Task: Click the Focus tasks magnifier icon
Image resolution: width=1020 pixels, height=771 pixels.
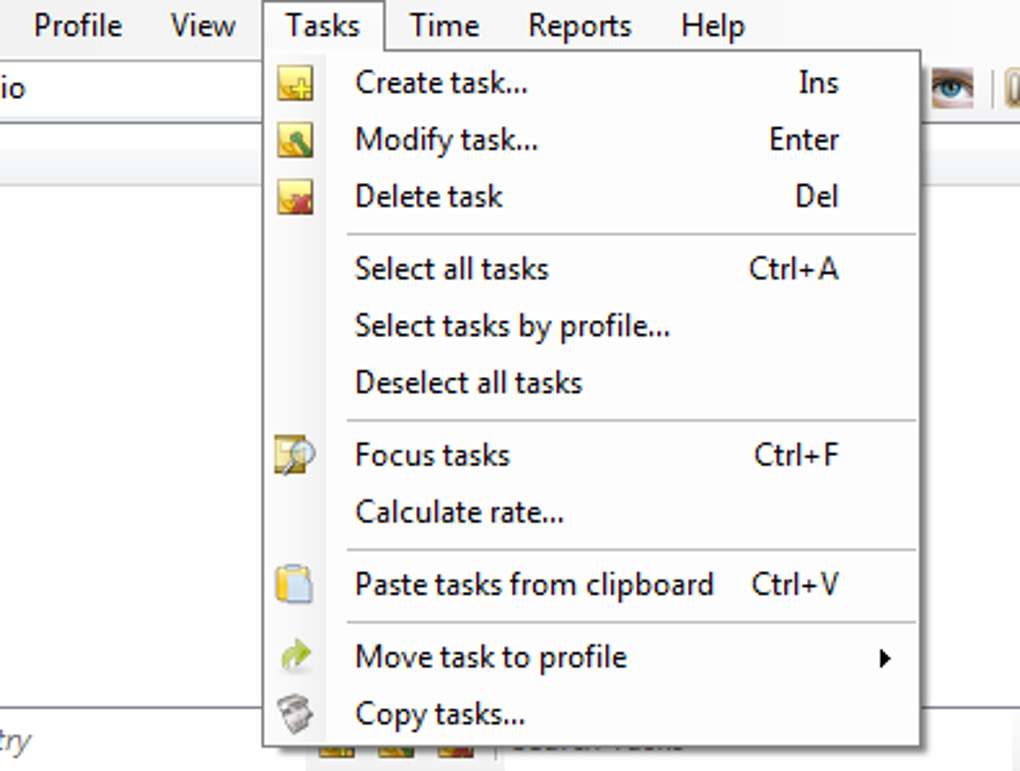Action: pyautogui.click(x=295, y=455)
